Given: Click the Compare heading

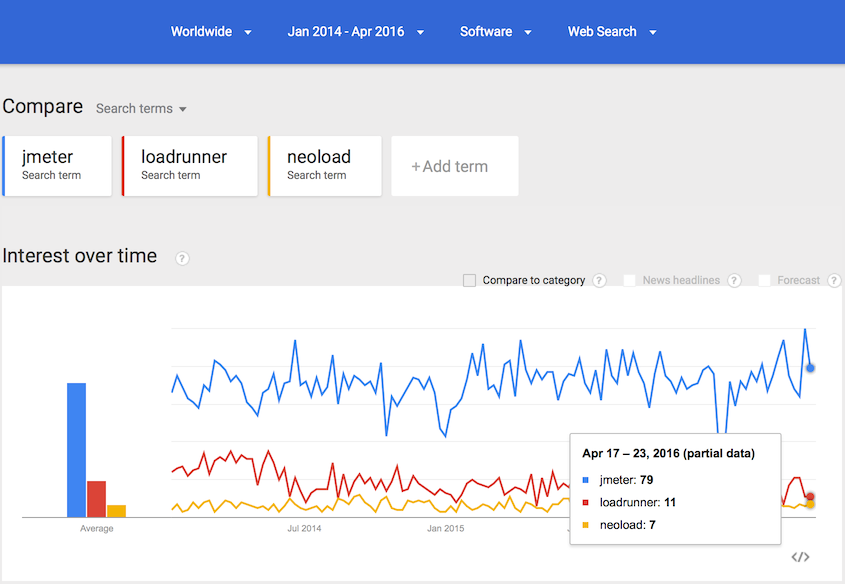Looking at the screenshot, I should pos(43,107).
